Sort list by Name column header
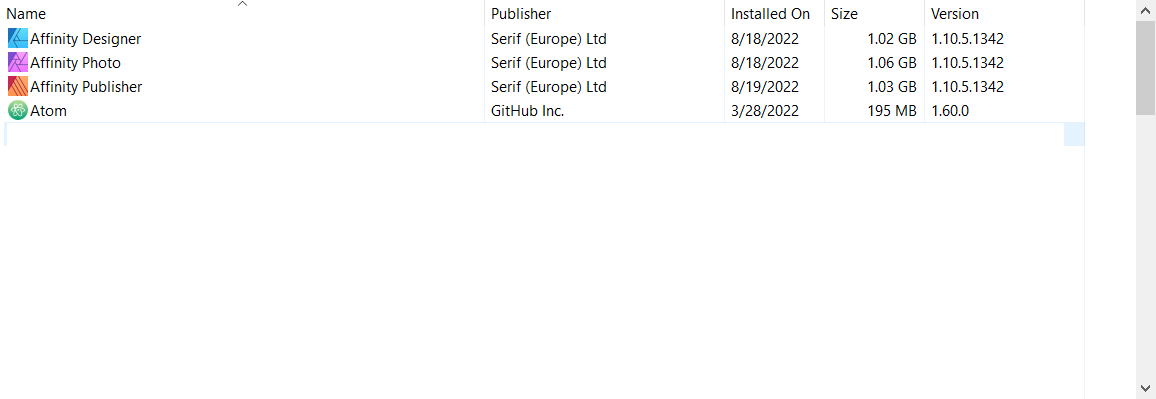 (26, 14)
